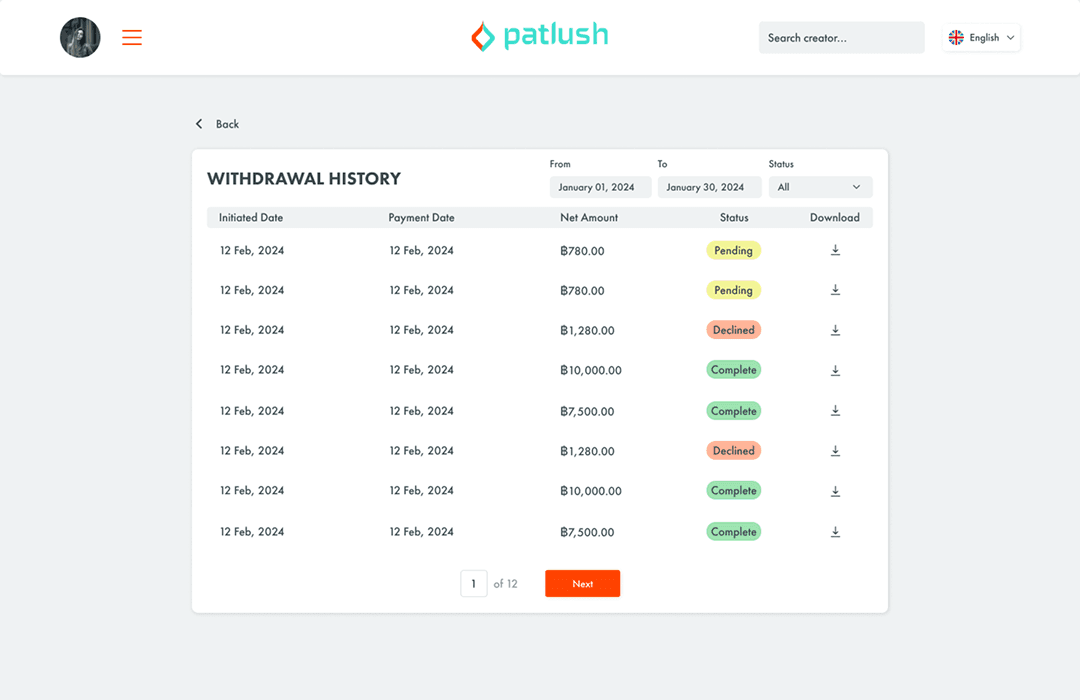Open the Status filter dropdown
The height and width of the screenshot is (700, 1080).
(x=820, y=187)
